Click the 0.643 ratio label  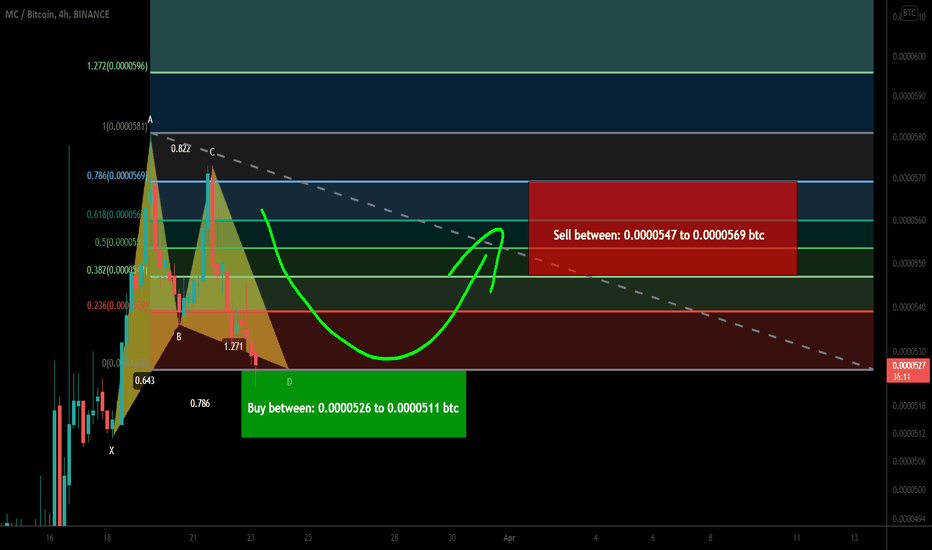144,381
